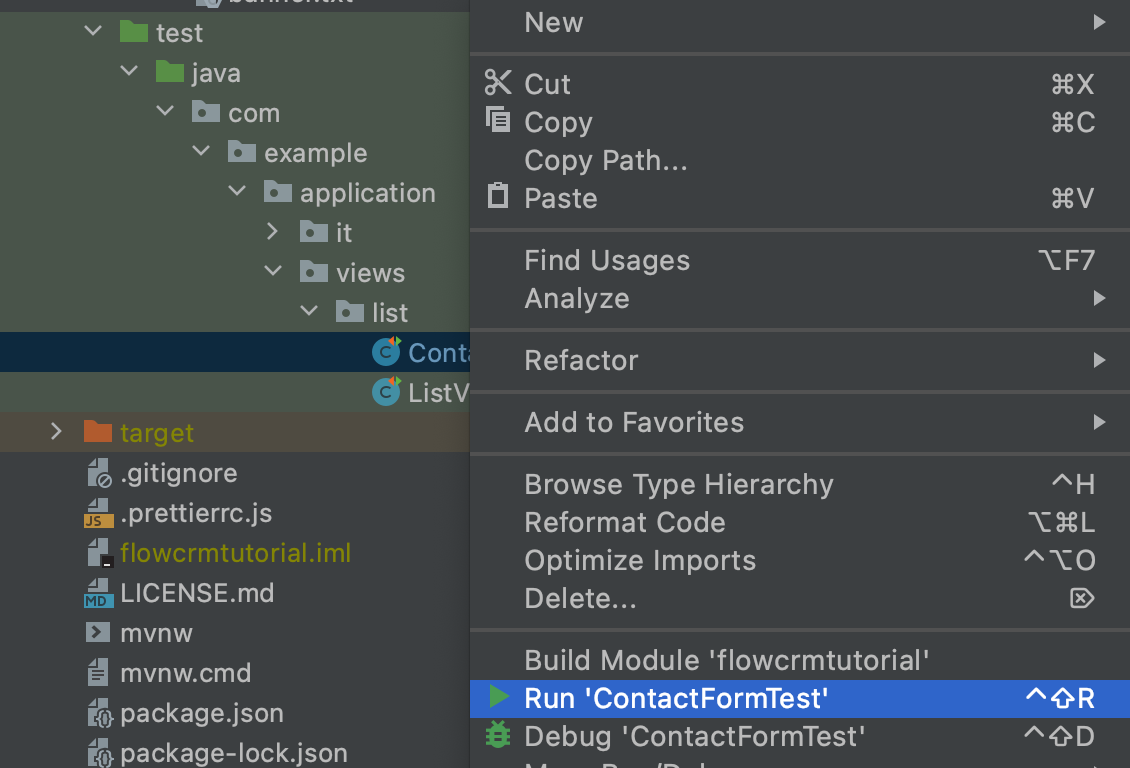The height and width of the screenshot is (768, 1130).
Task: Click the Paste clipboard icon
Action: pyautogui.click(x=497, y=197)
